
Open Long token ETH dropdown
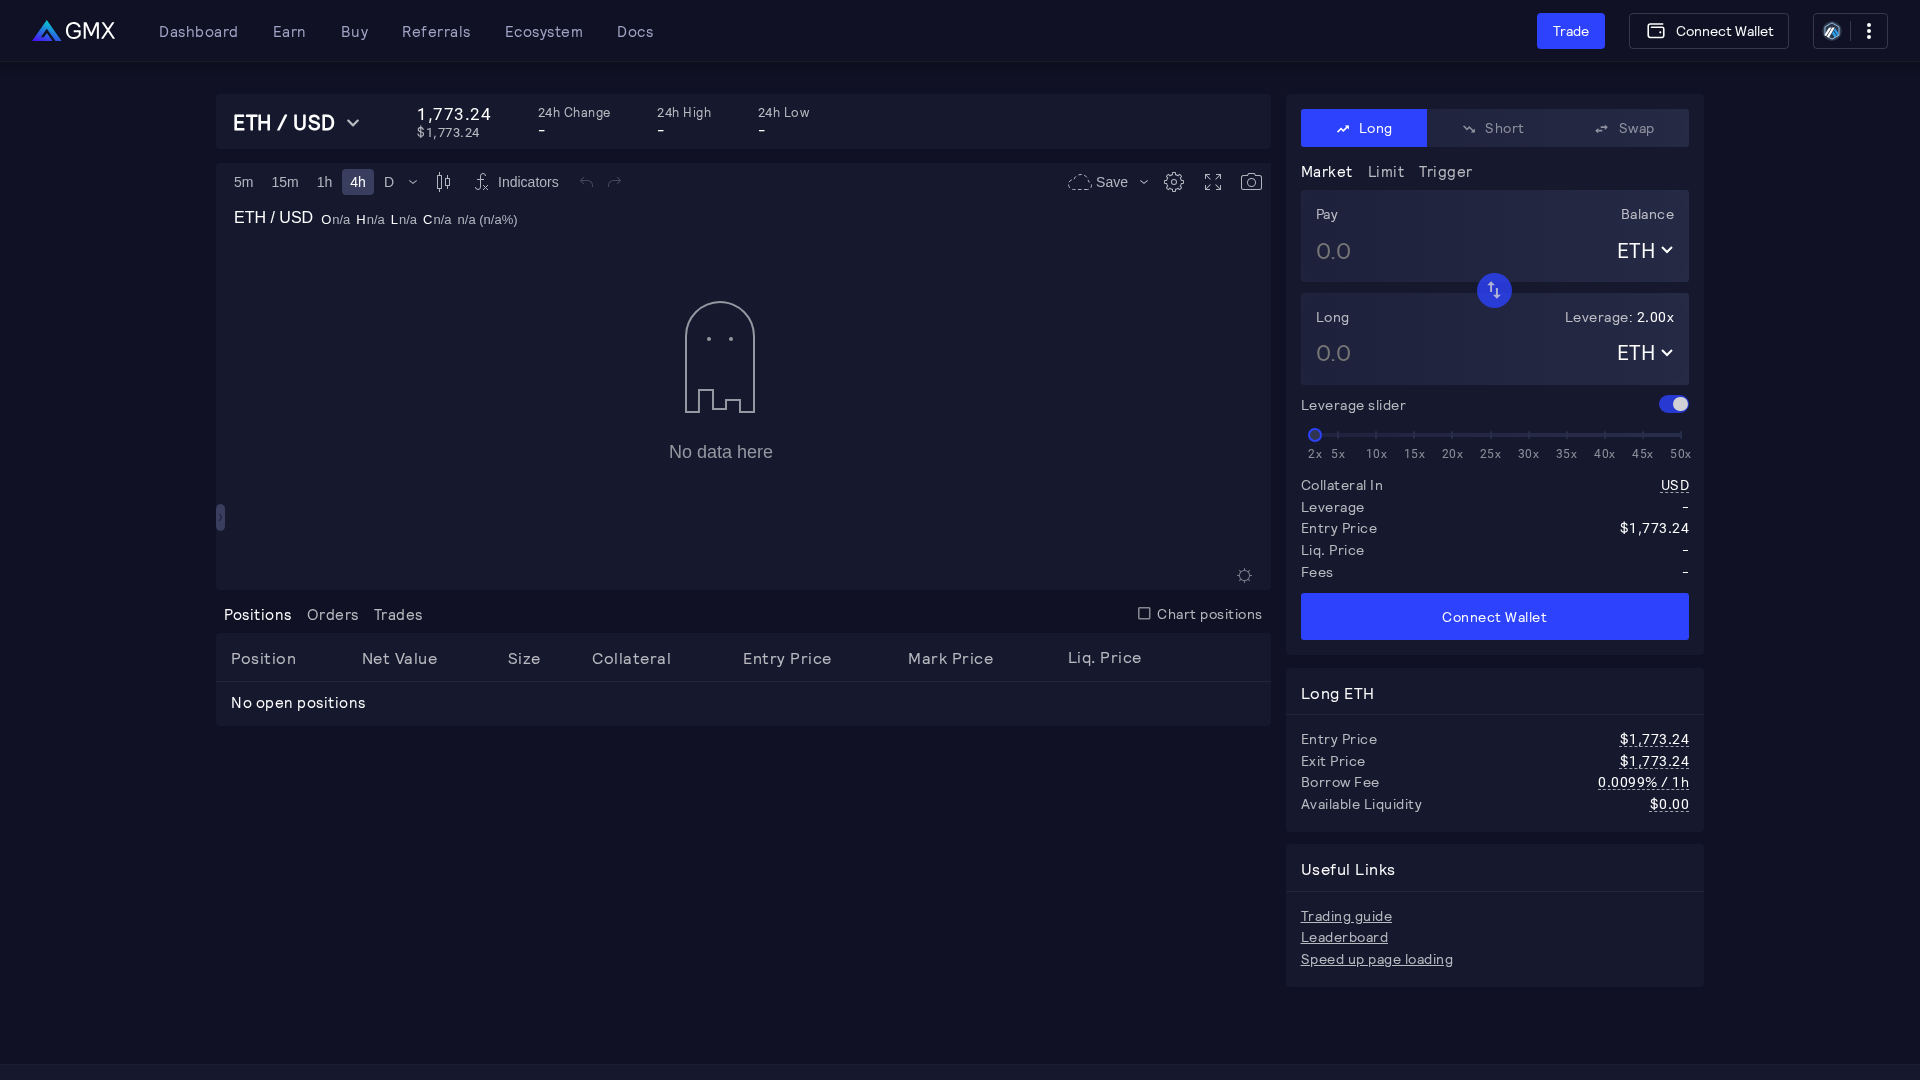(1644, 353)
